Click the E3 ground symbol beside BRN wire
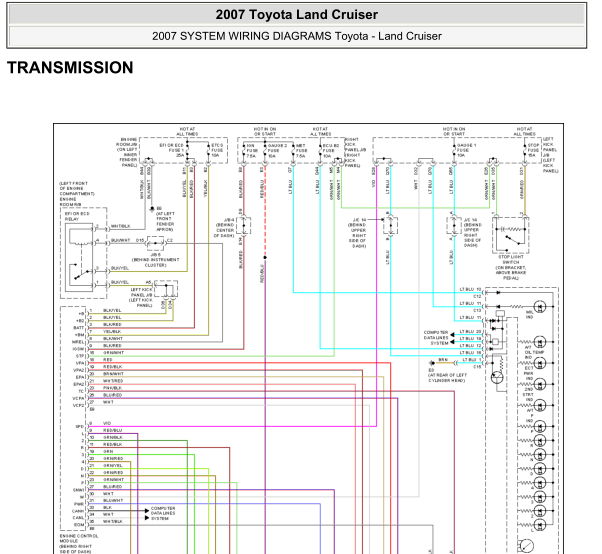This screenshot has width=602, height=554. pyautogui.click(x=432, y=363)
